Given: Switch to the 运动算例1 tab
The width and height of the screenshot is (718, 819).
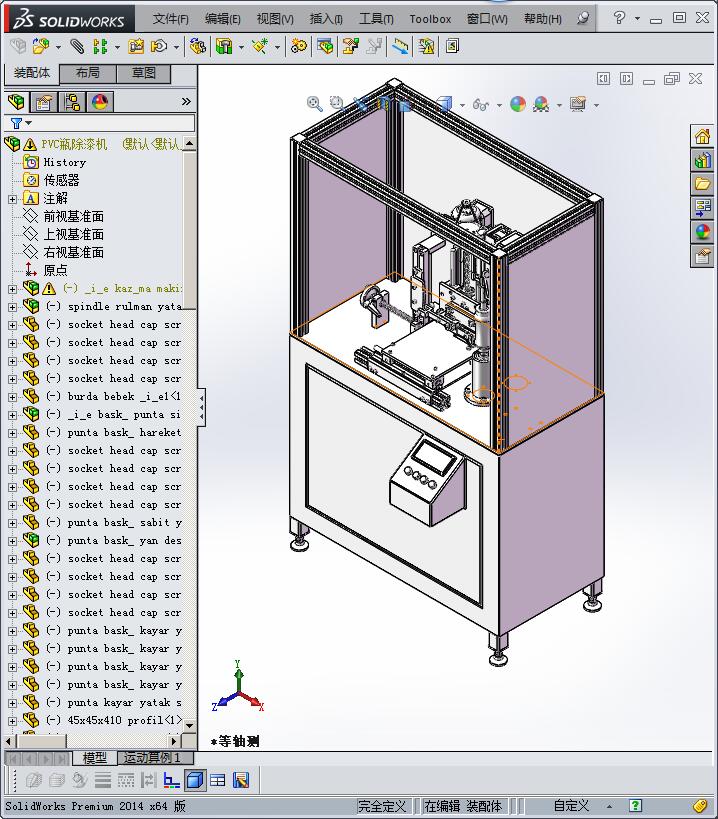Looking at the screenshot, I should tap(156, 758).
